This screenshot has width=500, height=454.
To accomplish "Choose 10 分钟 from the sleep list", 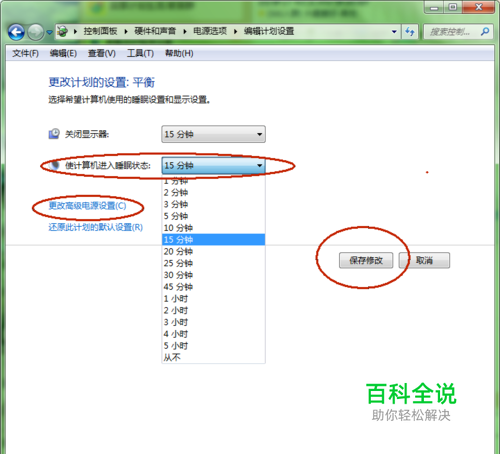I will [x=213, y=228].
